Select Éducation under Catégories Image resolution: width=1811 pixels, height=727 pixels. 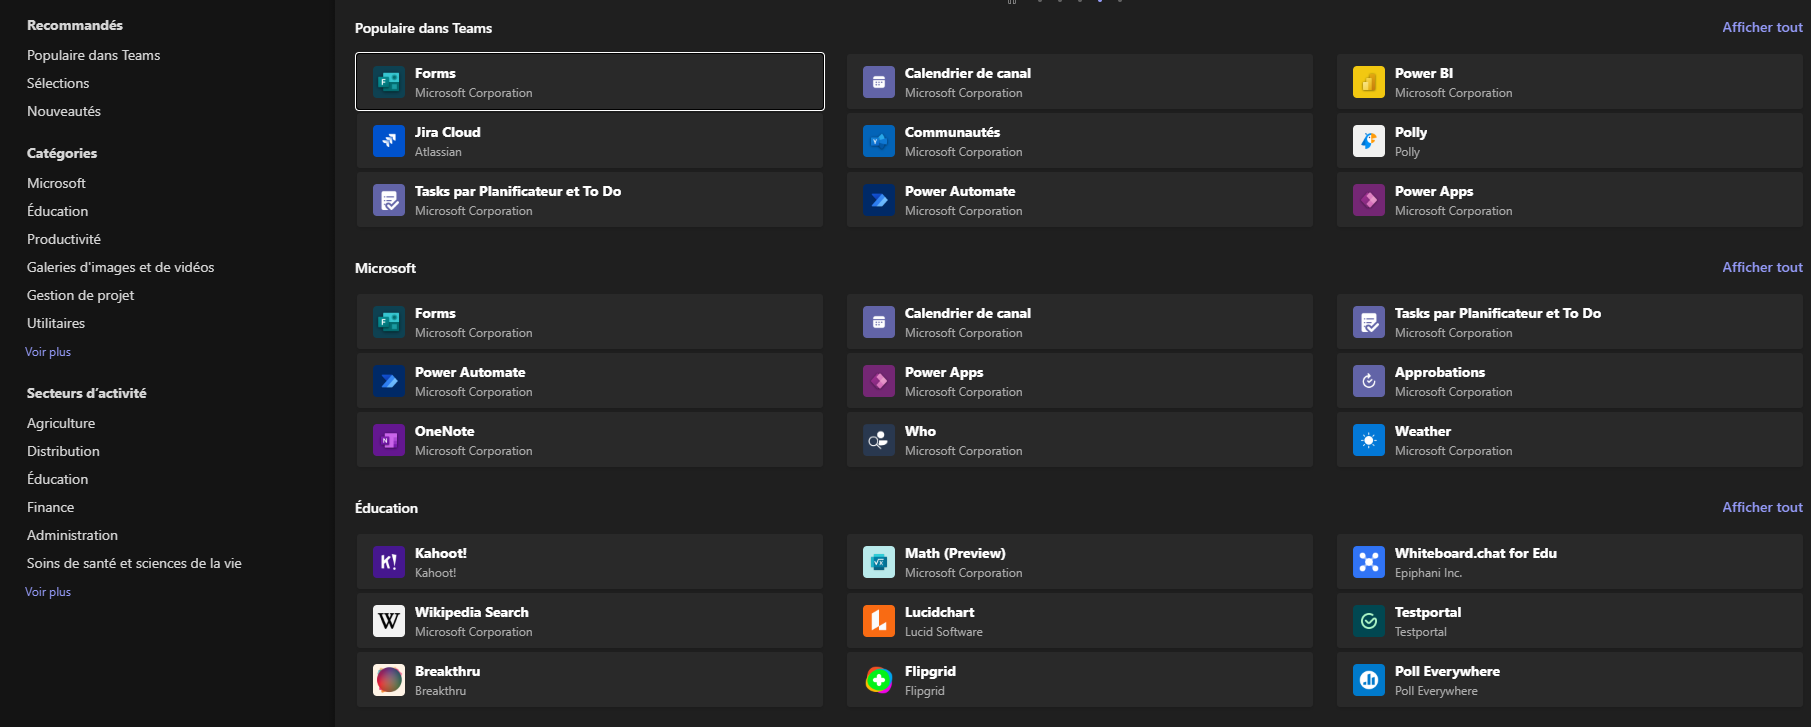[57, 211]
